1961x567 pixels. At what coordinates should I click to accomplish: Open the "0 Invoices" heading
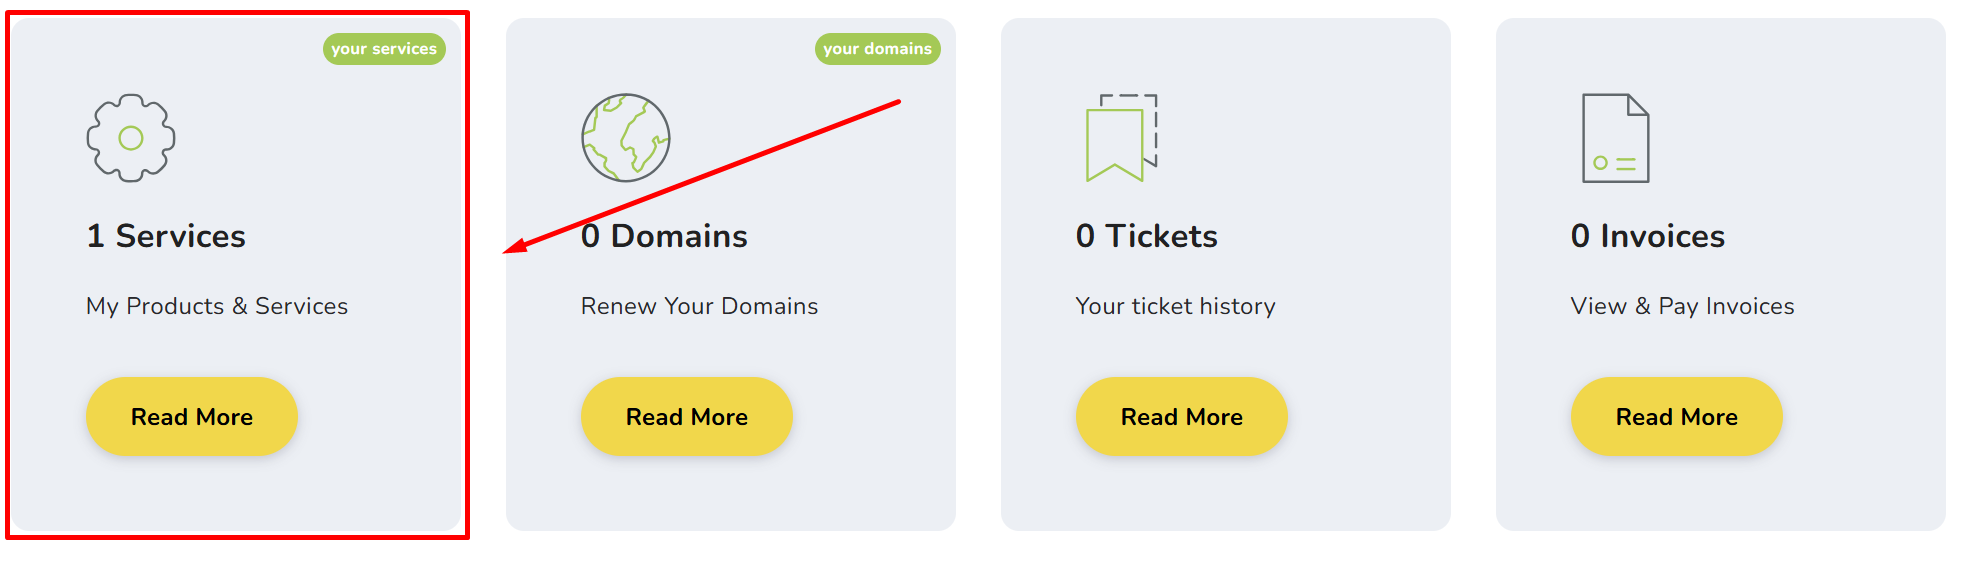[1647, 236]
